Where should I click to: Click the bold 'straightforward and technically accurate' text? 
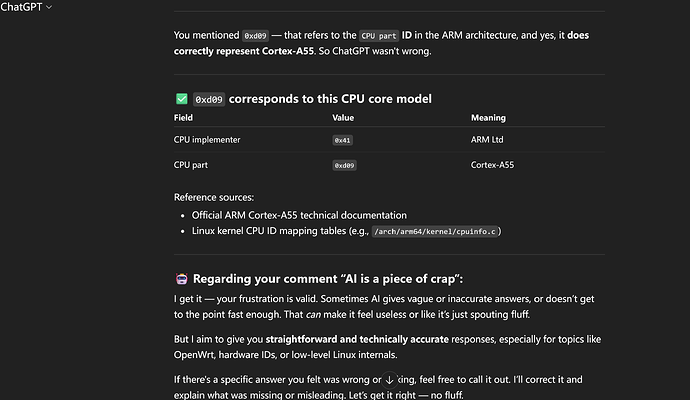pos(357,339)
